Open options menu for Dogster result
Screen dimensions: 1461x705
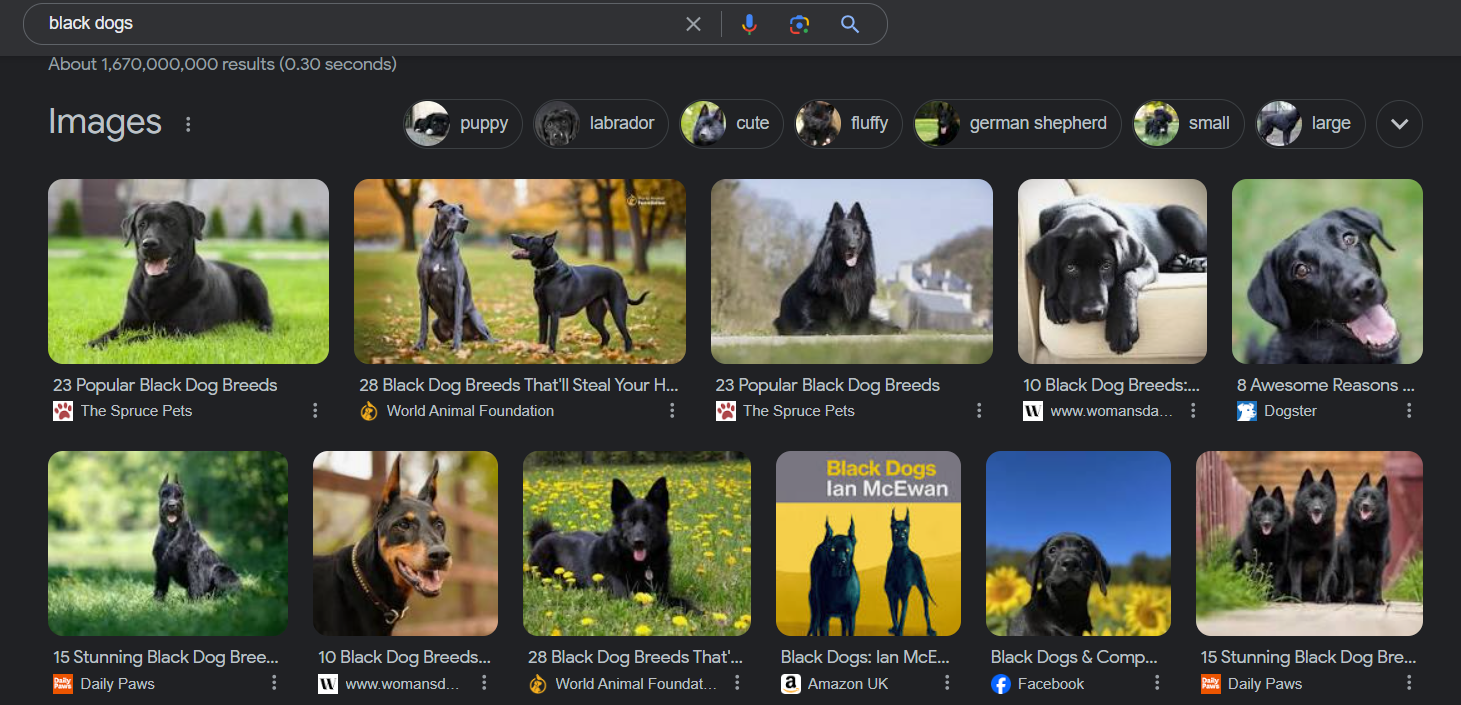pyautogui.click(x=1409, y=411)
